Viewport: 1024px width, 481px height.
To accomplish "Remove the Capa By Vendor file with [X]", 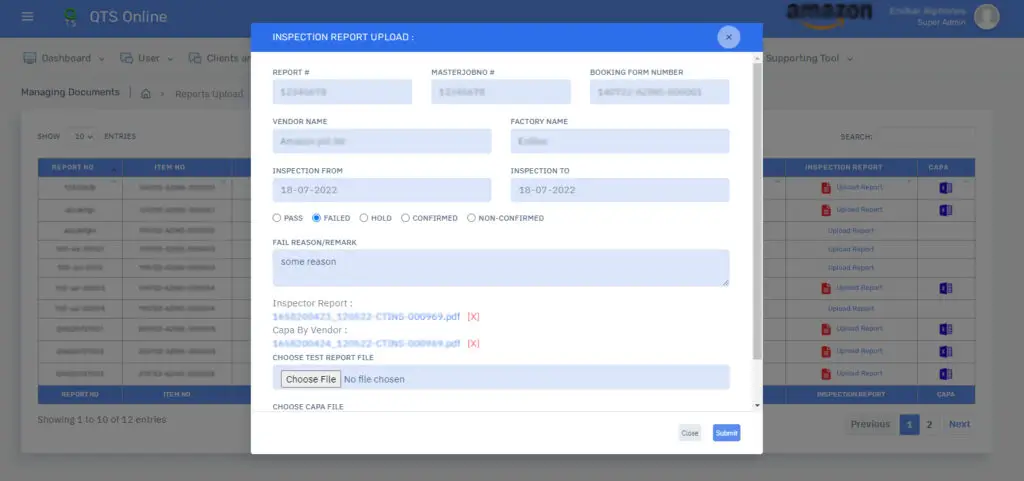I will pyautogui.click(x=474, y=343).
